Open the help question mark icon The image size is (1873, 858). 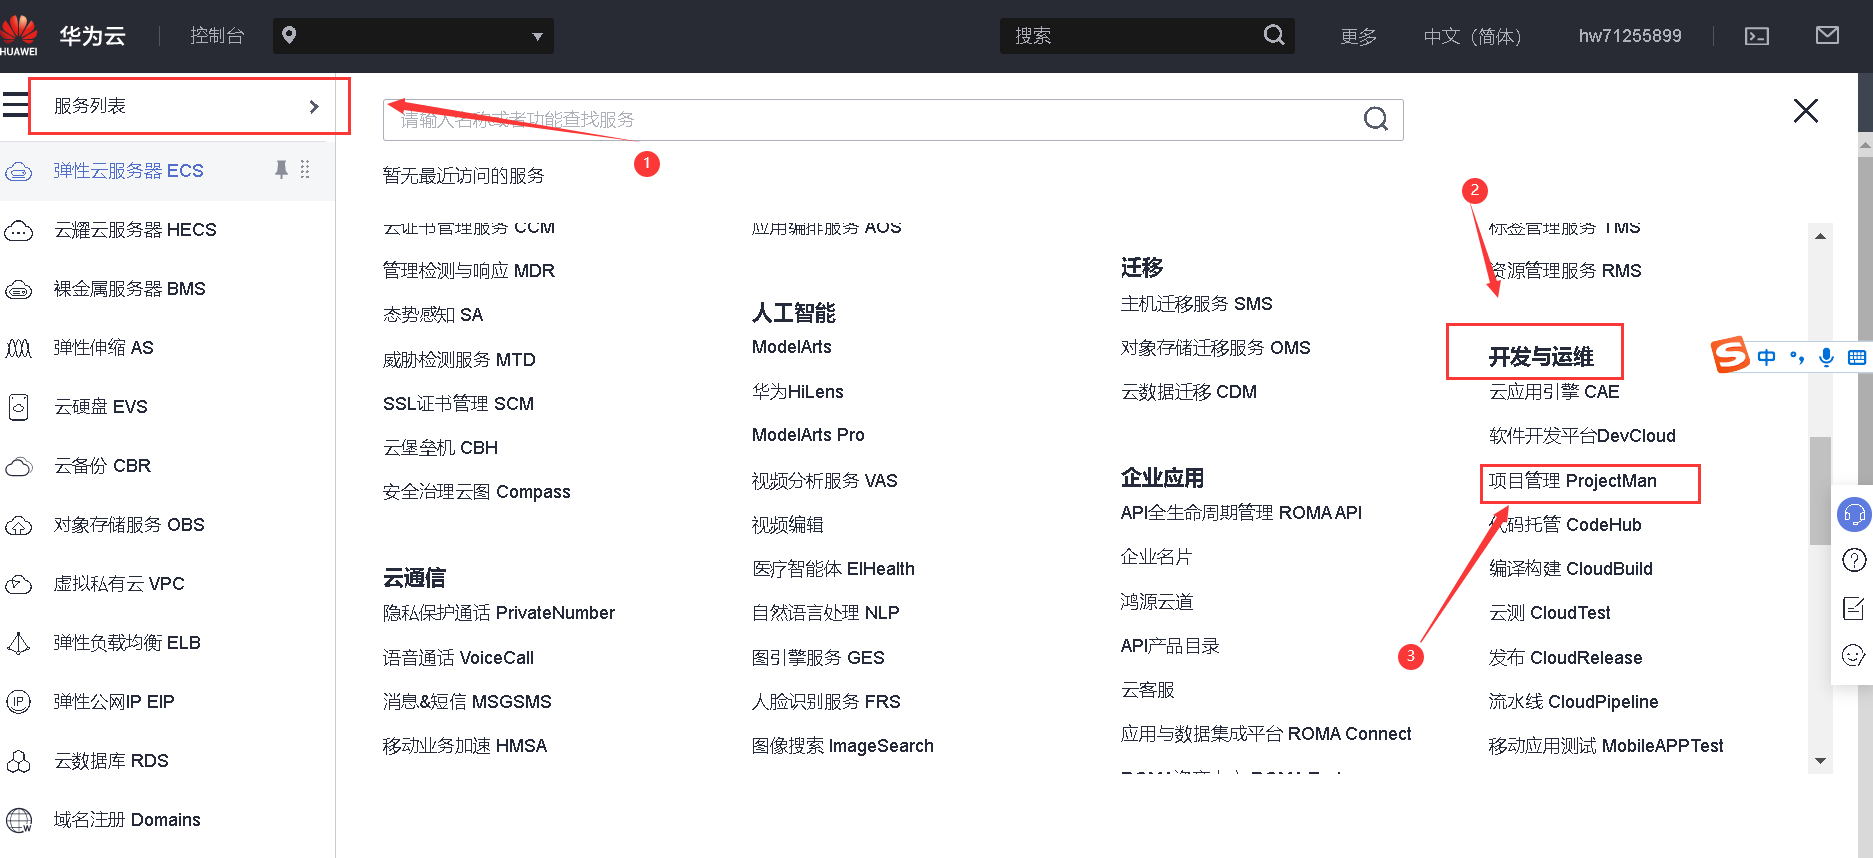point(1854,560)
